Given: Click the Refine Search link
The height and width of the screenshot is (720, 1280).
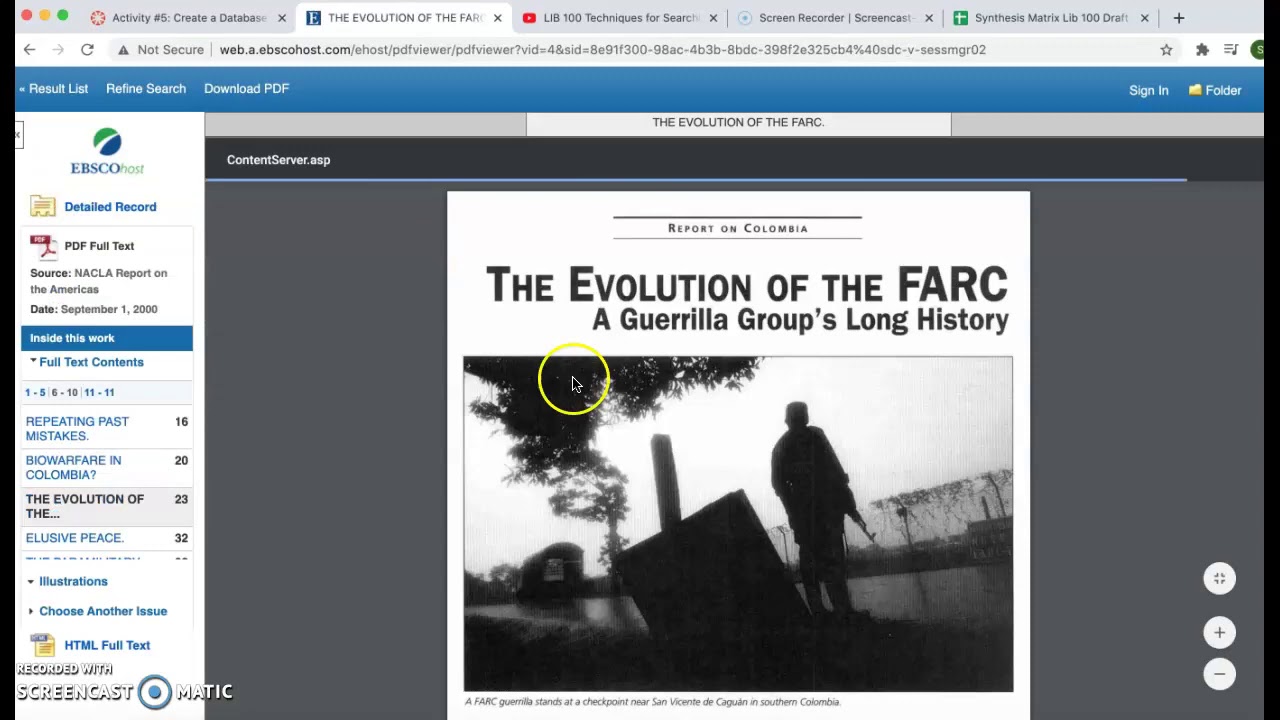Looking at the screenshot, I should tap(146, 89).
